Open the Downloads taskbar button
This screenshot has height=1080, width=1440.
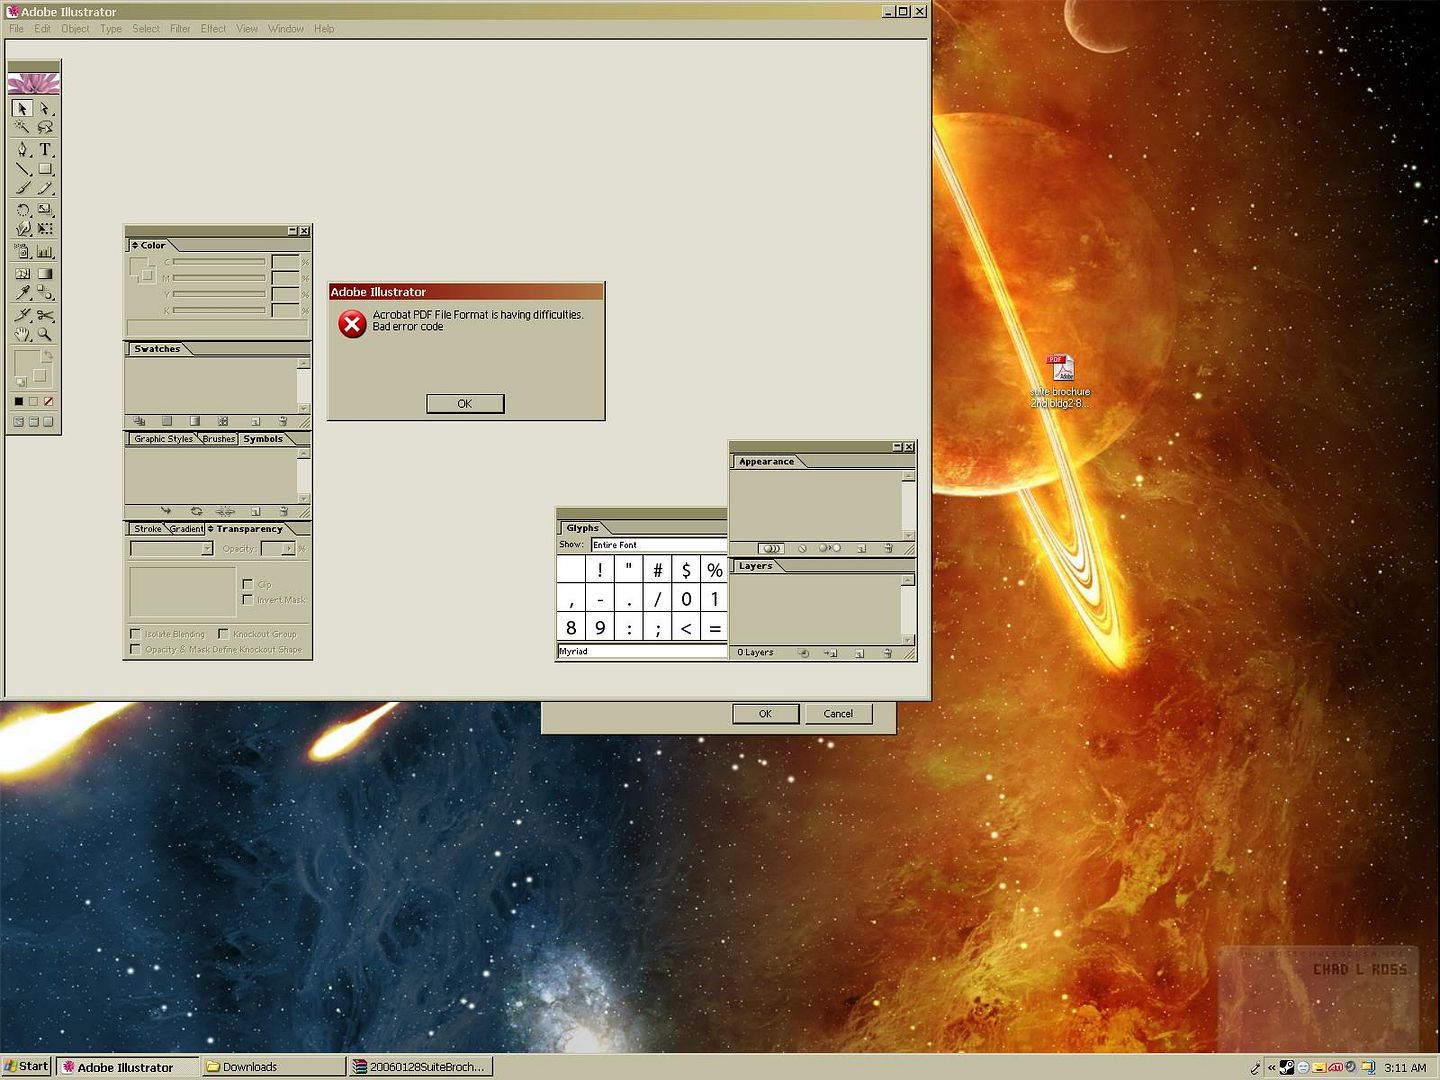pos(273,1067)
